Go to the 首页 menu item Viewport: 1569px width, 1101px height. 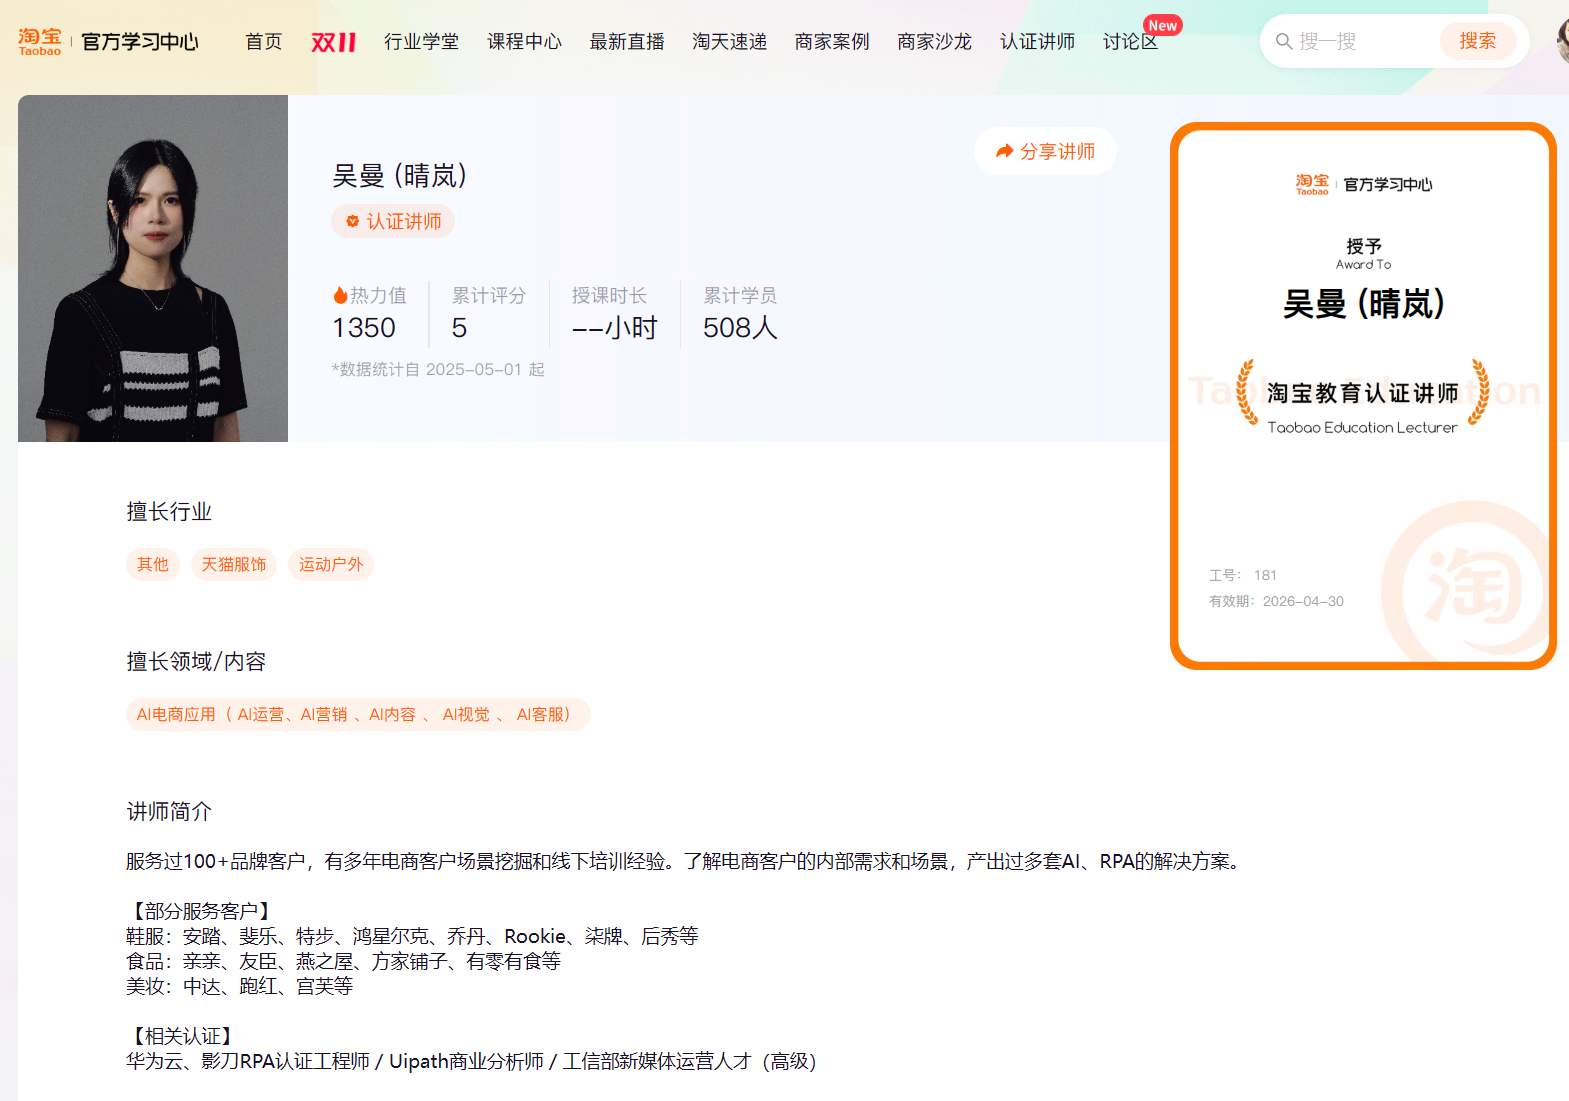click(264, 41)
